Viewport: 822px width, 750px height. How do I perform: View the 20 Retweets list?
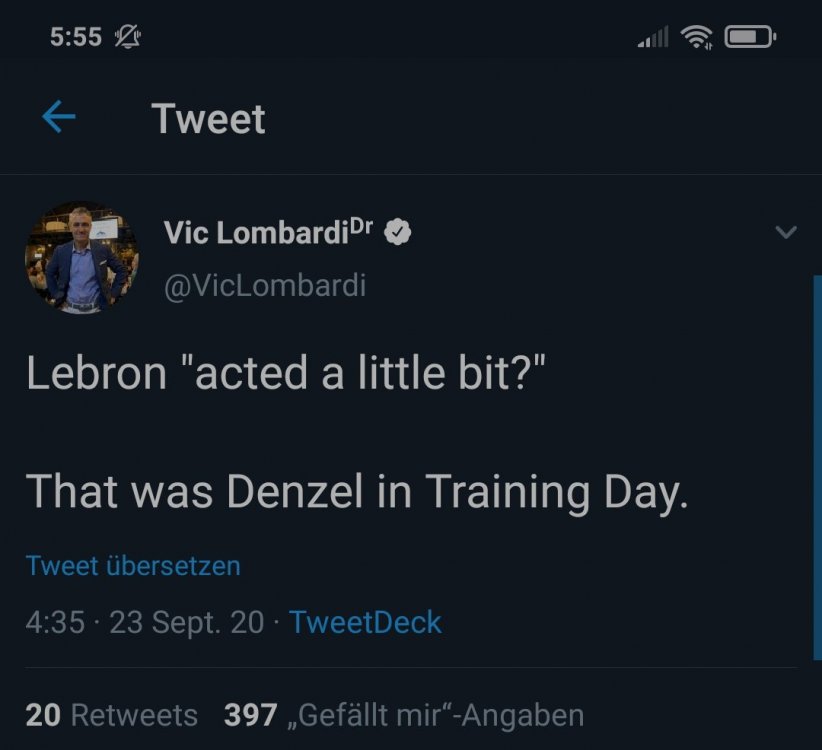point(112,715)
